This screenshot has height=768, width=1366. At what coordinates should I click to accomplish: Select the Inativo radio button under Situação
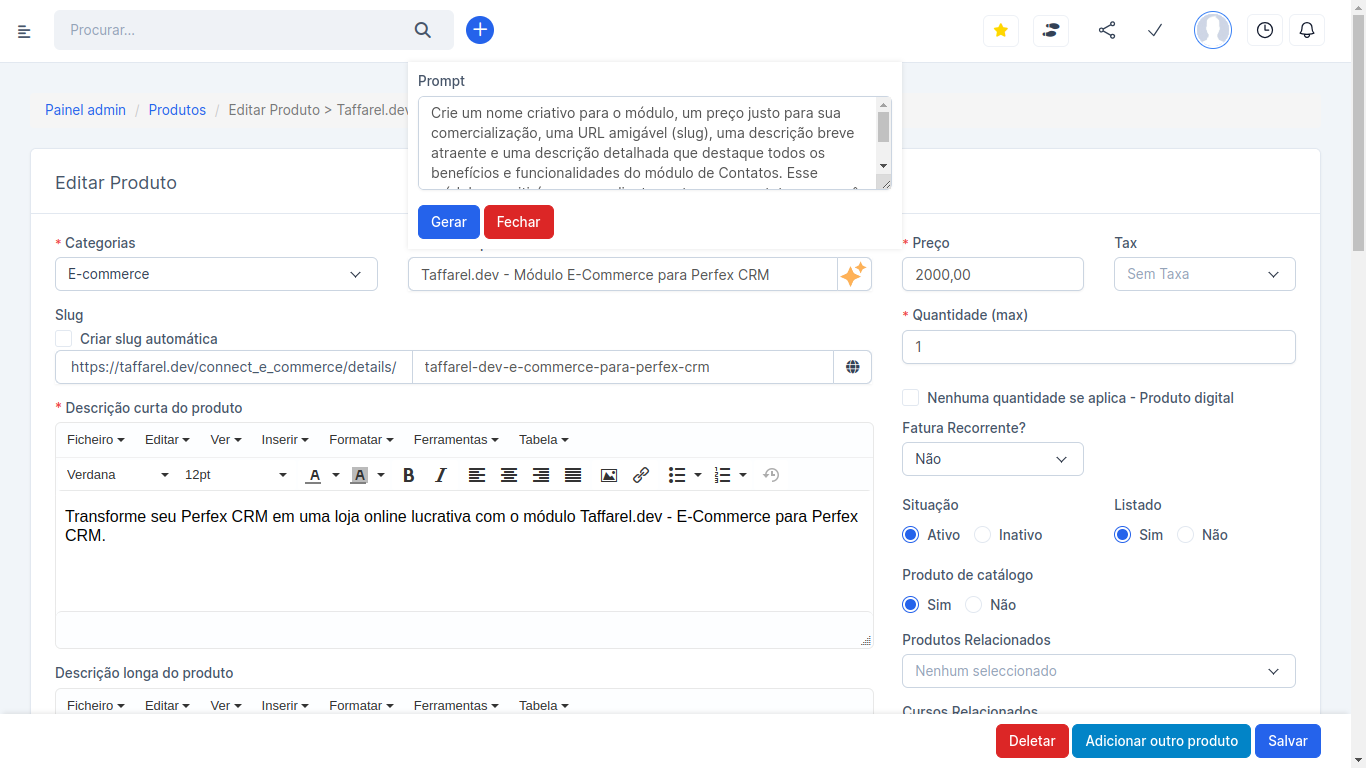(982, 534)
